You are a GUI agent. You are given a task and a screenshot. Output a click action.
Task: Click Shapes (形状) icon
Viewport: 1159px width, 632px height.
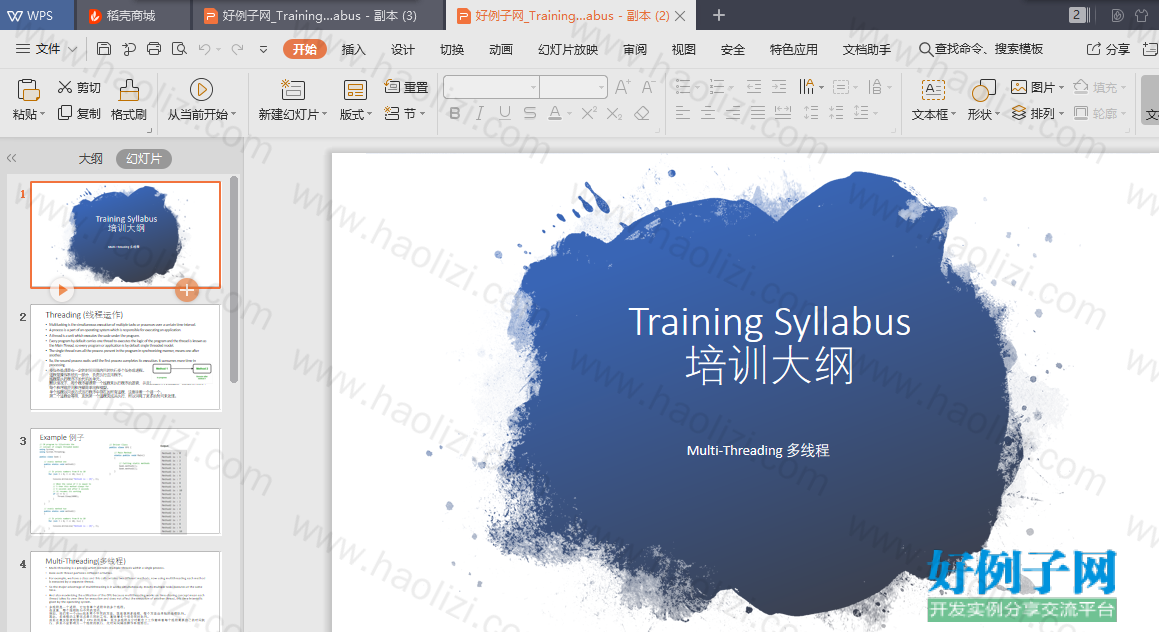pyautogui.click(x=983, y=90)
